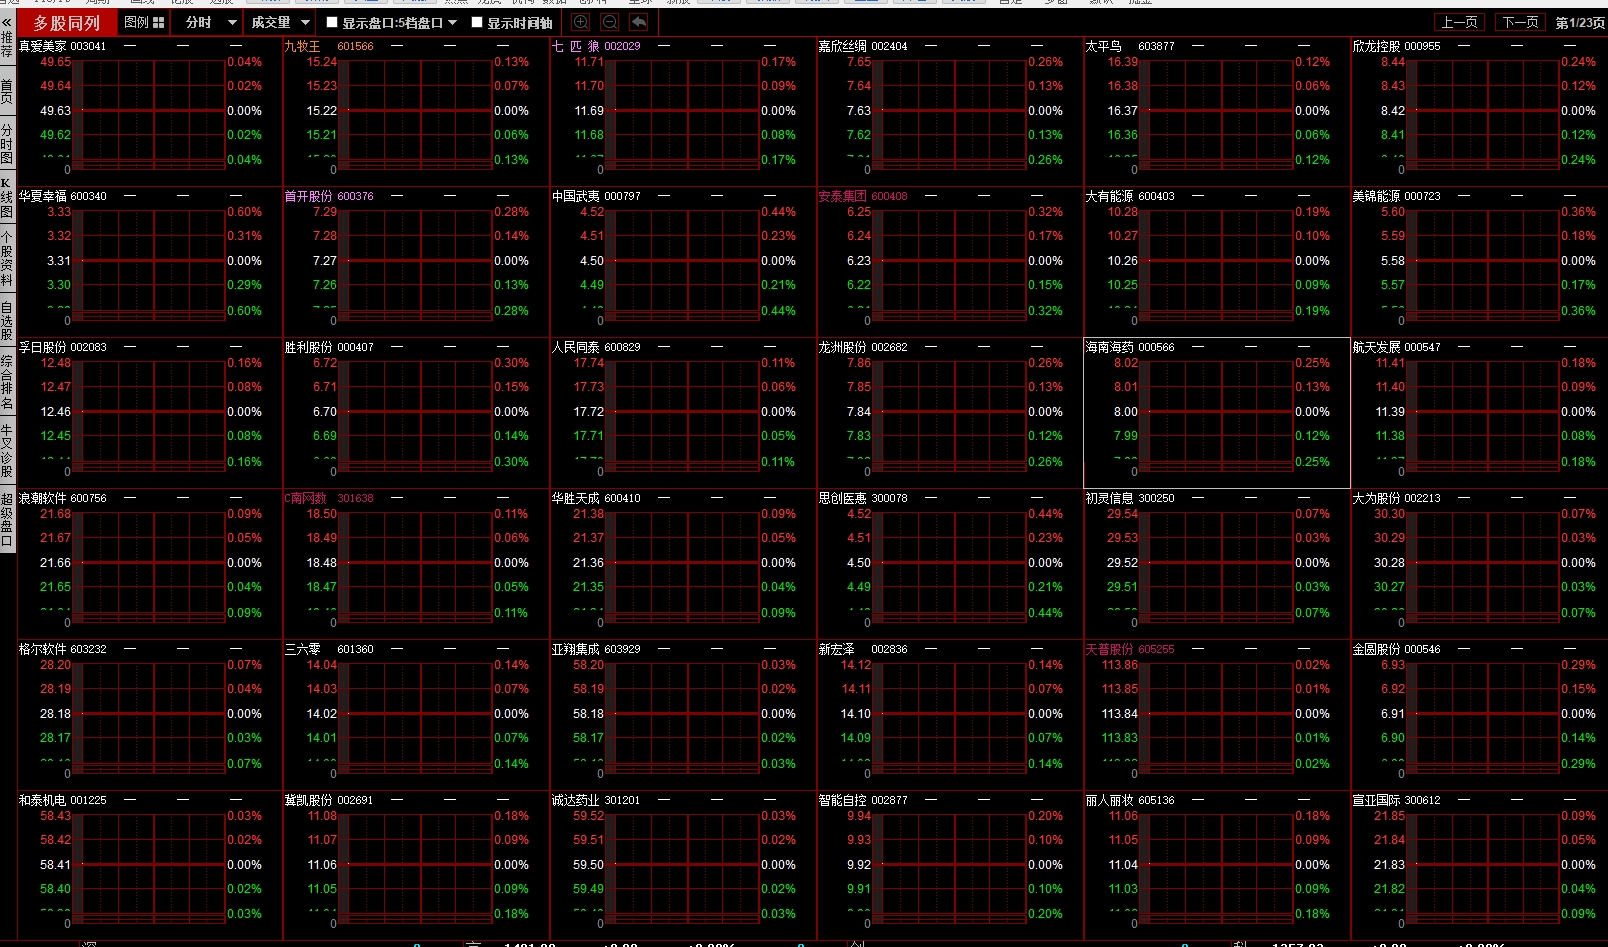Click the stock name 华胜天成
The image size is (1608, 947).
click(x=576, y=498)
